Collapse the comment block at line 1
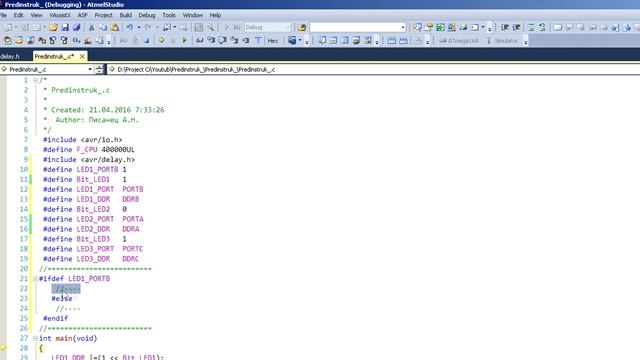This screenshot has width=640, height=360. point(36,80)
